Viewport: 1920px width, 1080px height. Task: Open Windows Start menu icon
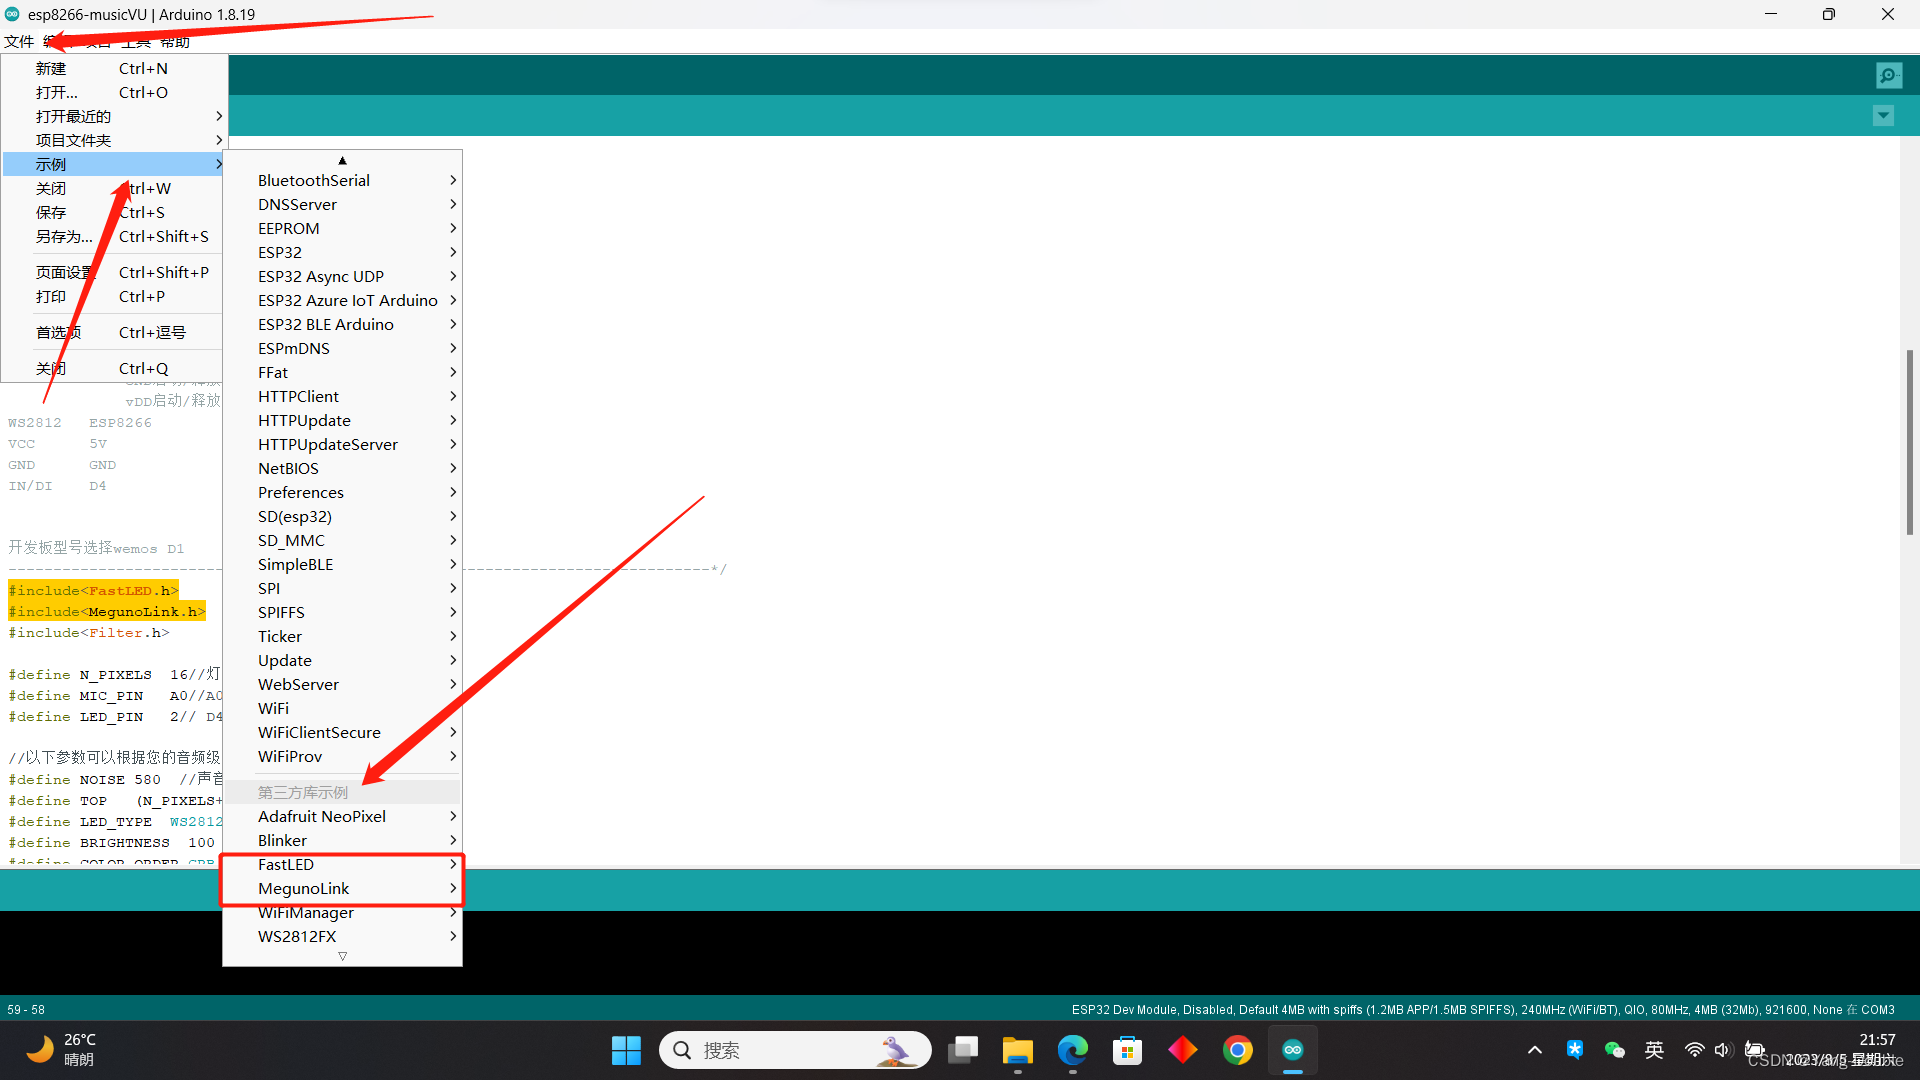(x=626, y=1050)
